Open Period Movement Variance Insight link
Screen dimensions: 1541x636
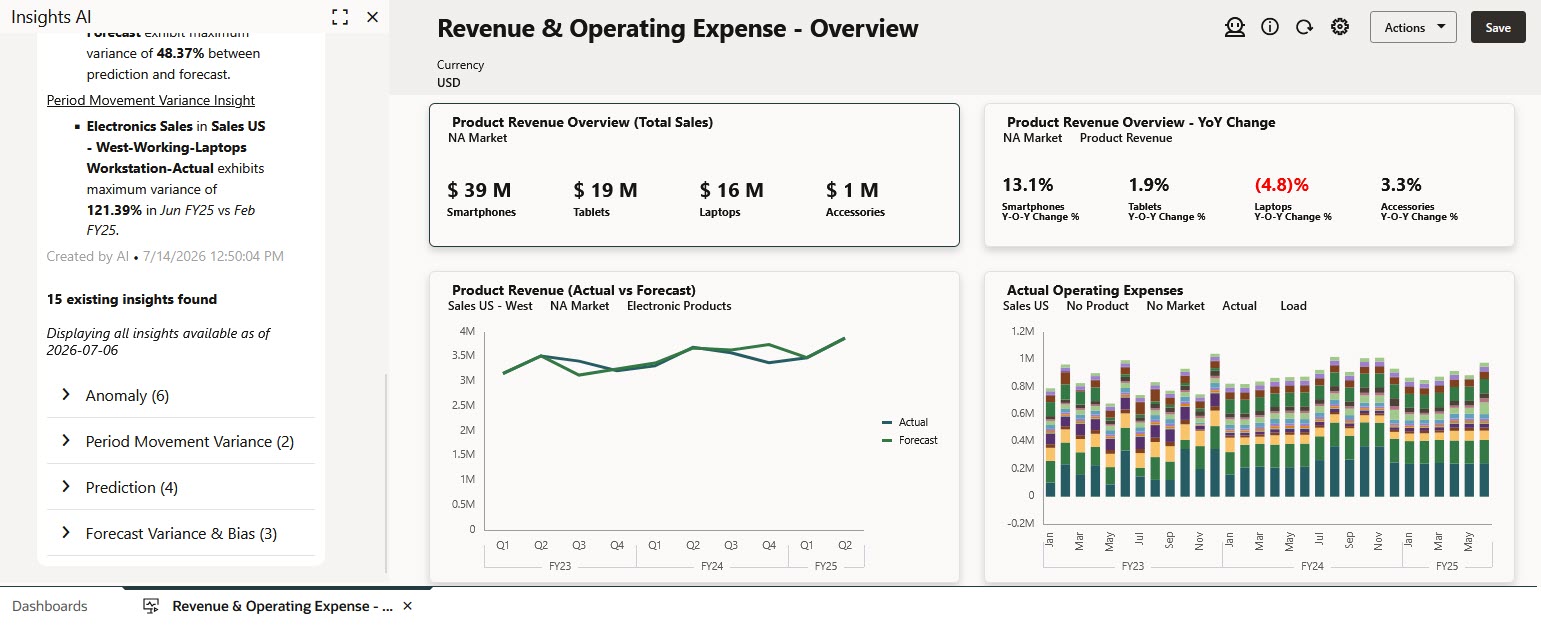pos(151,100)
